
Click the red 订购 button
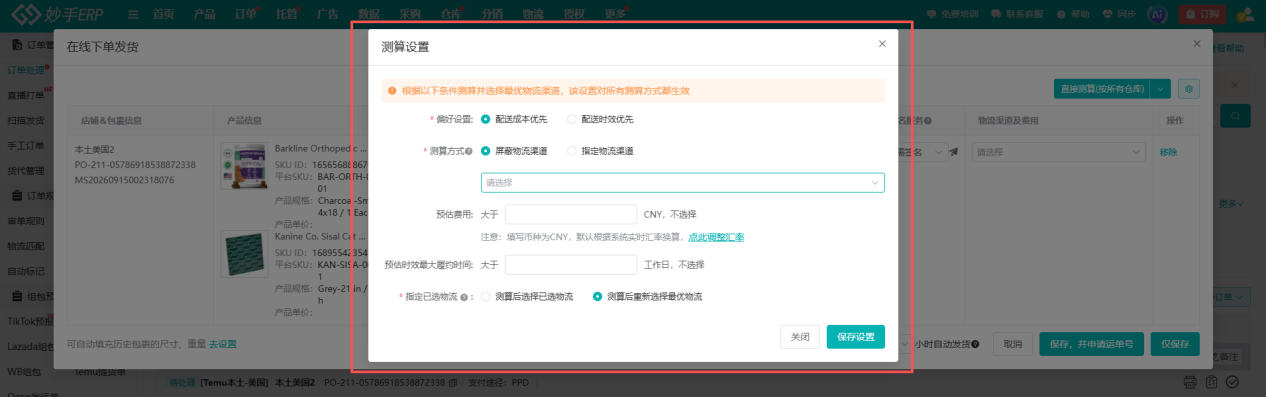(1203, 14)
